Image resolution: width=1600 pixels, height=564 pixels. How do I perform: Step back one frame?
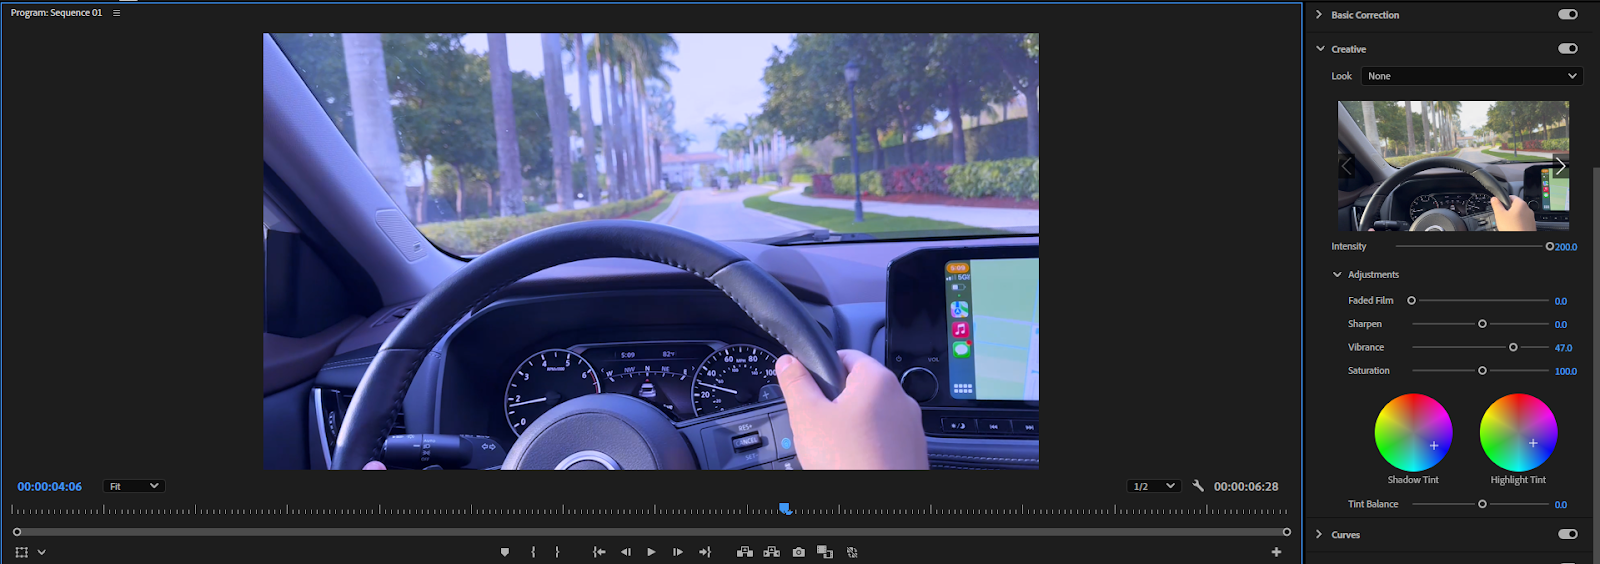tap(626, 552)
